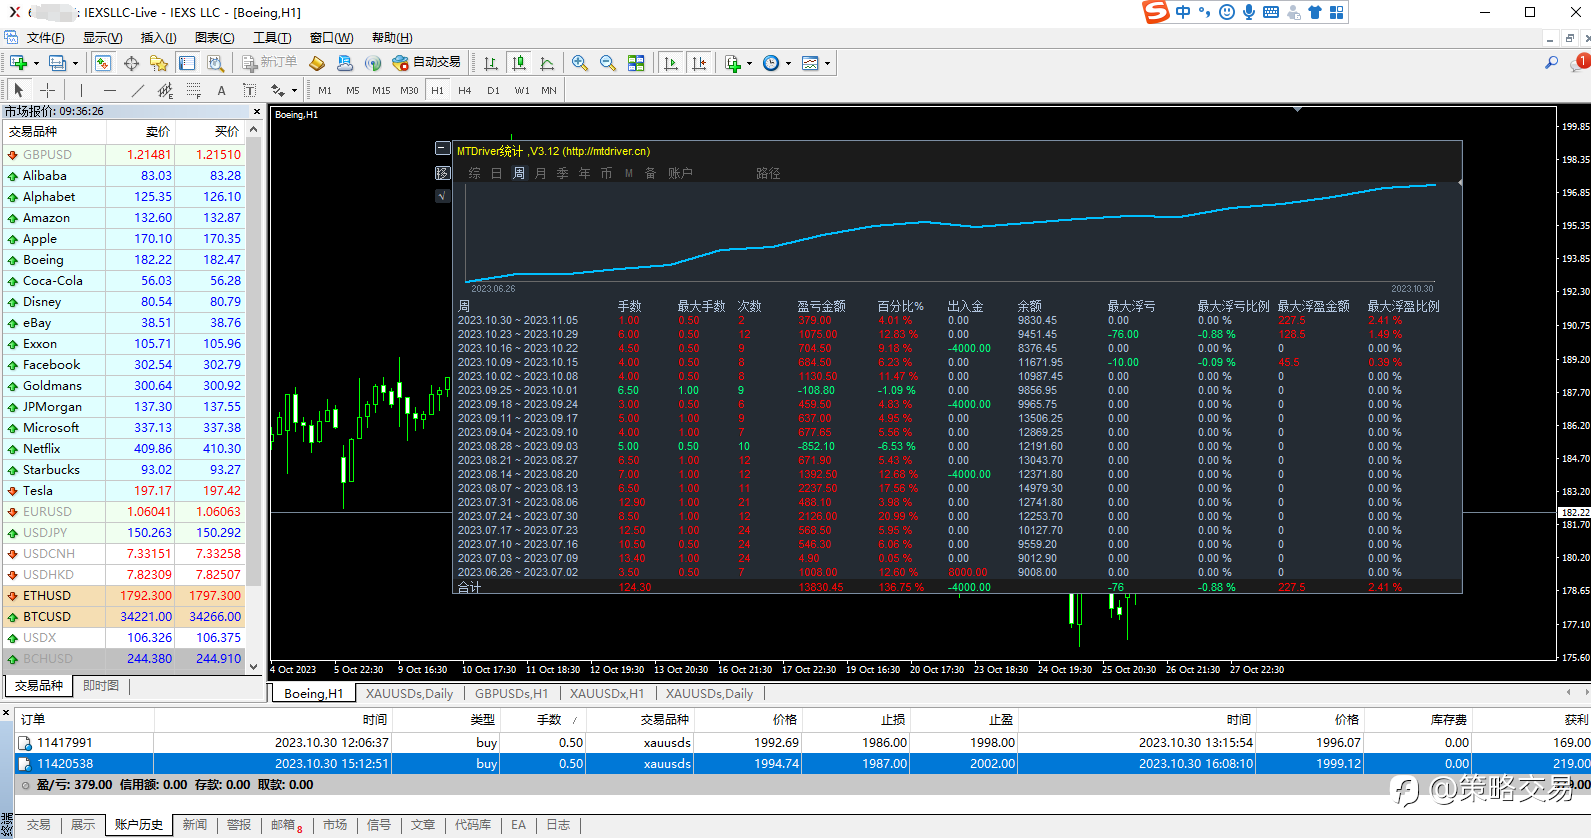The image size is (1591, 839).
Task: Zoom in on the chart
Action: pos(579,63)
